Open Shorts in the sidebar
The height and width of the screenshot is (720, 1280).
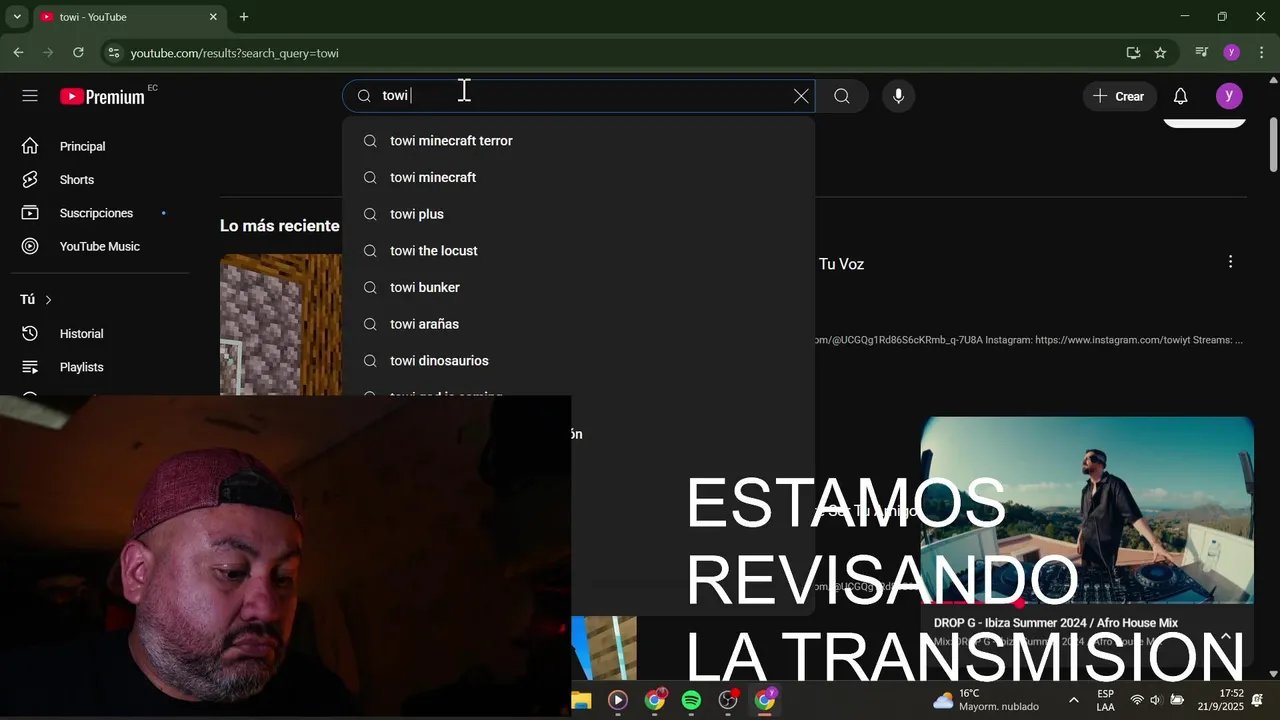click(100, 180)
